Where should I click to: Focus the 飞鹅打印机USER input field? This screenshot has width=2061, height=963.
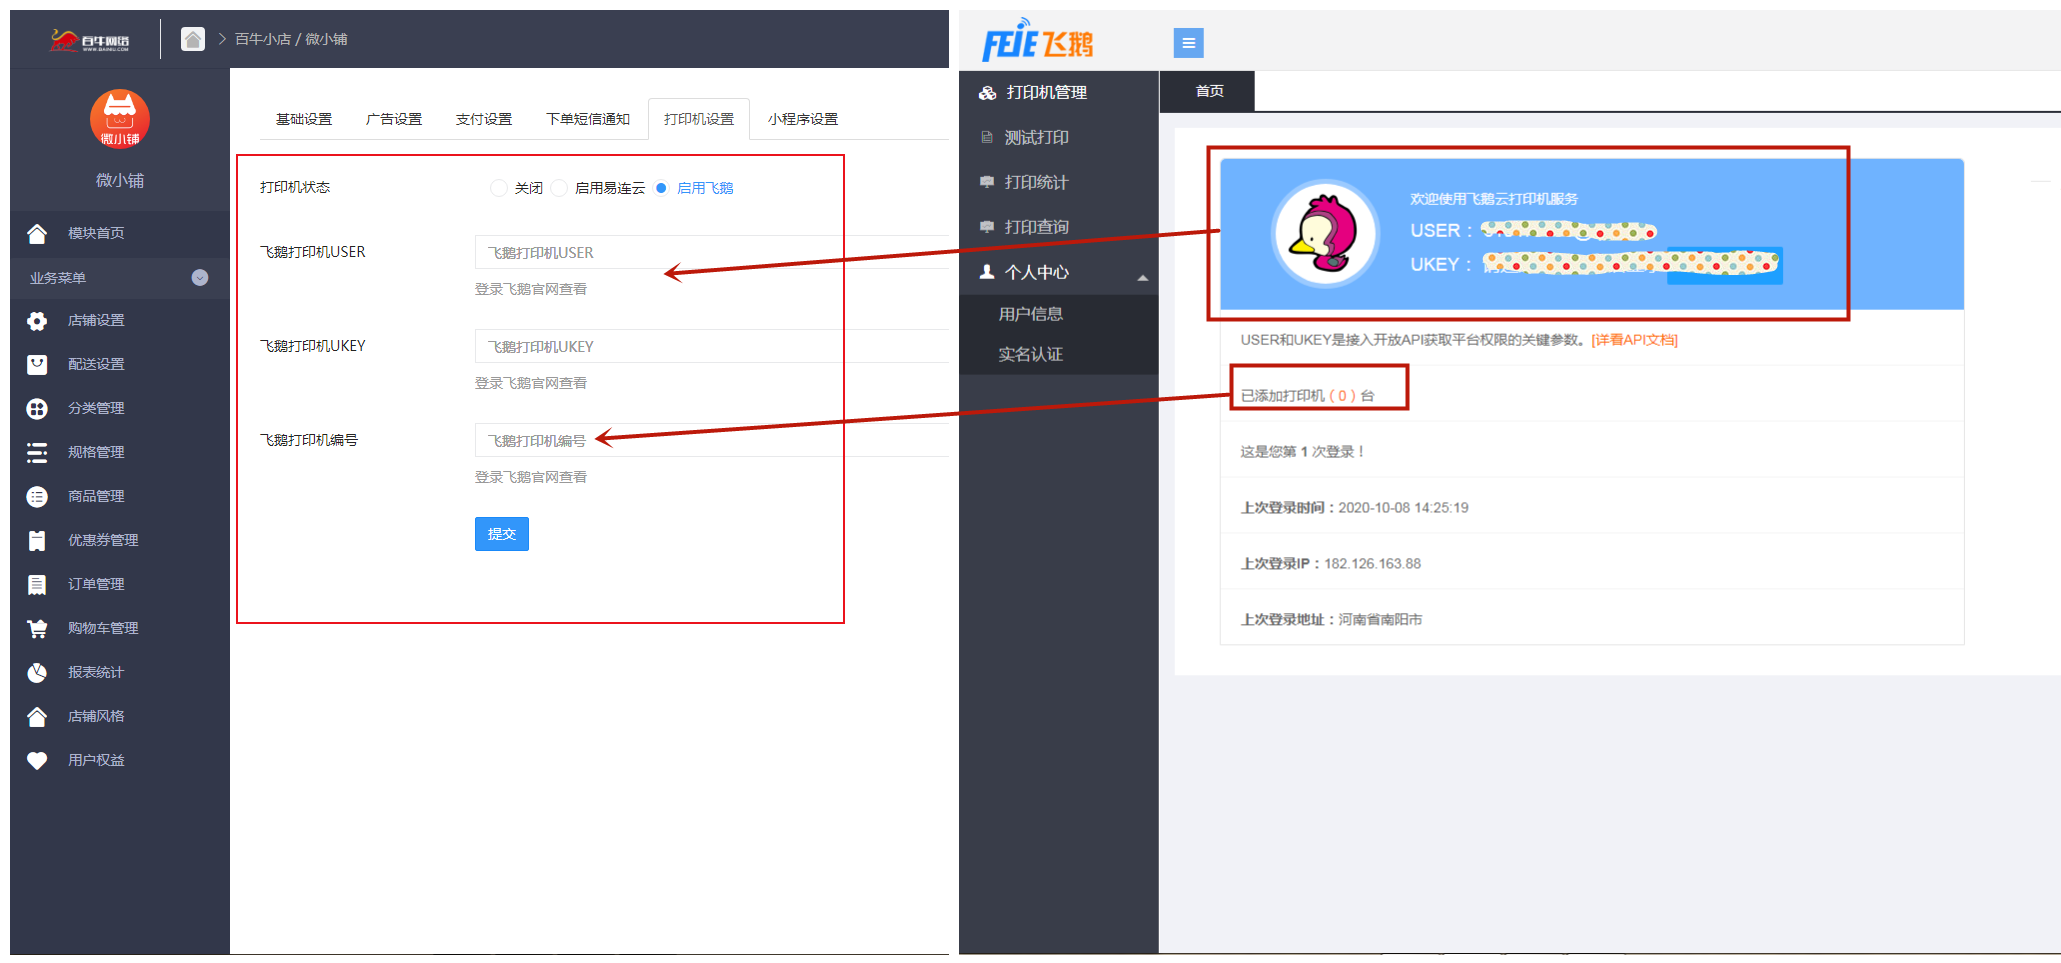tap(711, 252)
